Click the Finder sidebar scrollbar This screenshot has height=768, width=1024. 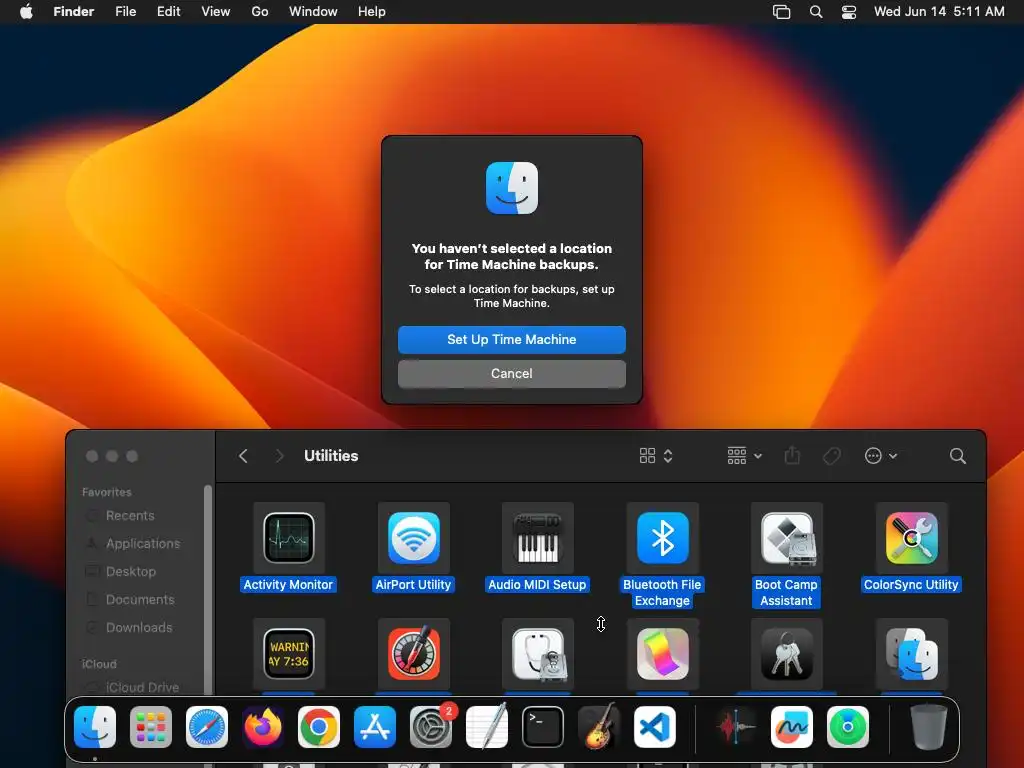[x=208, y=589]
